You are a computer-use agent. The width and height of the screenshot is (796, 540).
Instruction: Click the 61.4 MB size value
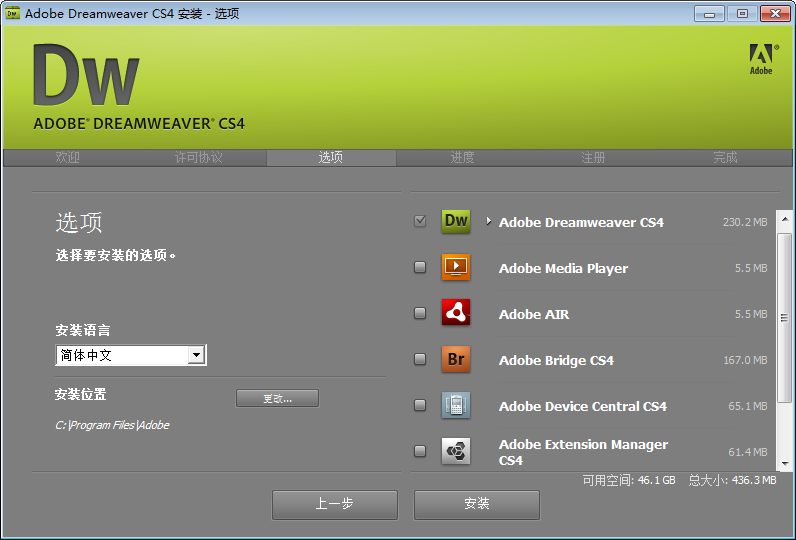pos(748,452)
